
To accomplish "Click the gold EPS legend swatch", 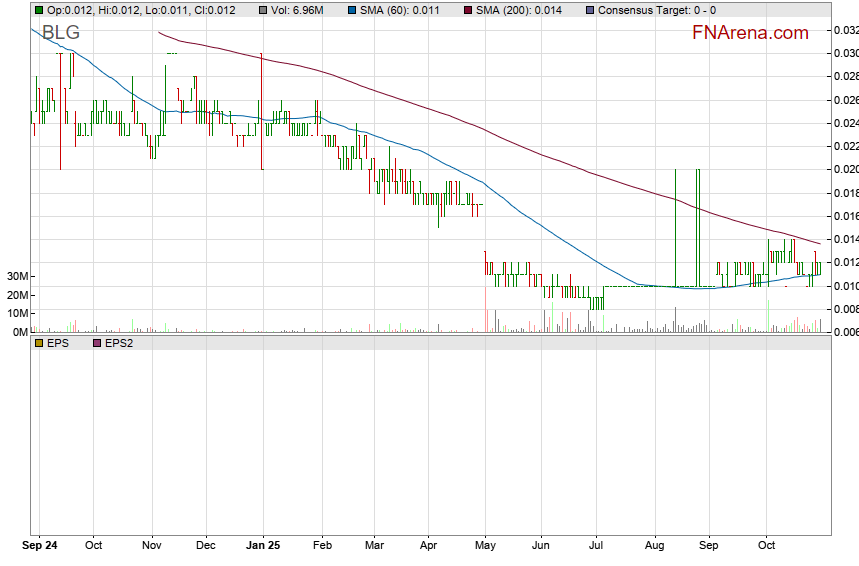I will pos(39,343).
